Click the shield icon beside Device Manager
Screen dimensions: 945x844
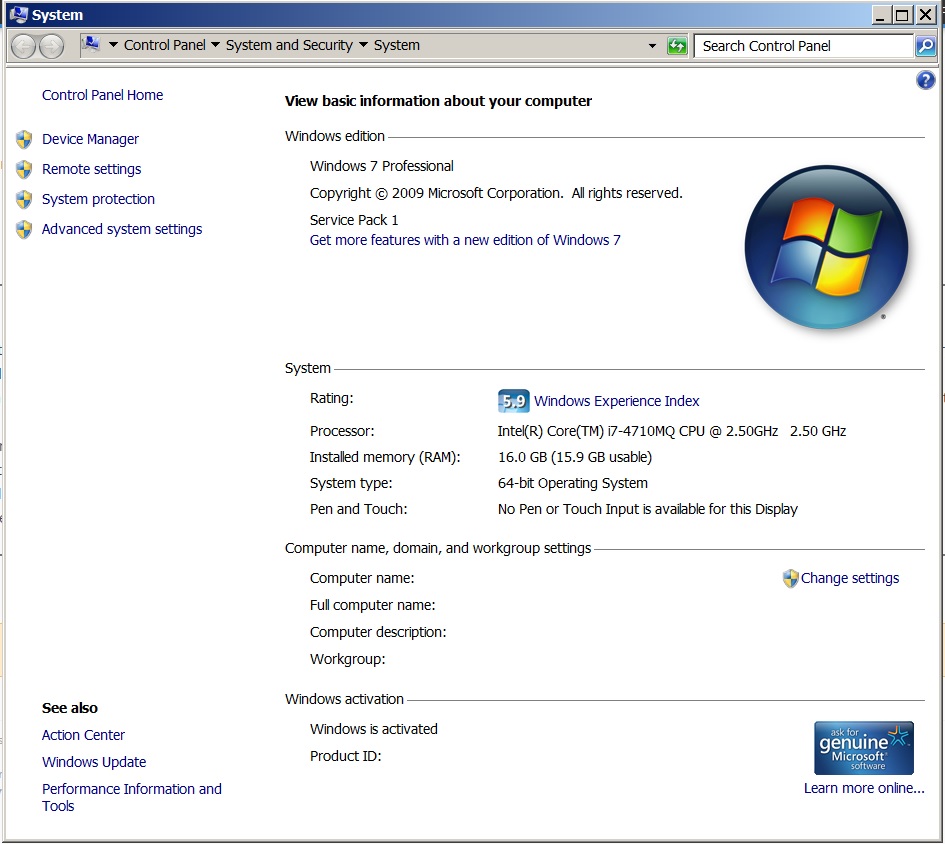click(x=24, y=139)
